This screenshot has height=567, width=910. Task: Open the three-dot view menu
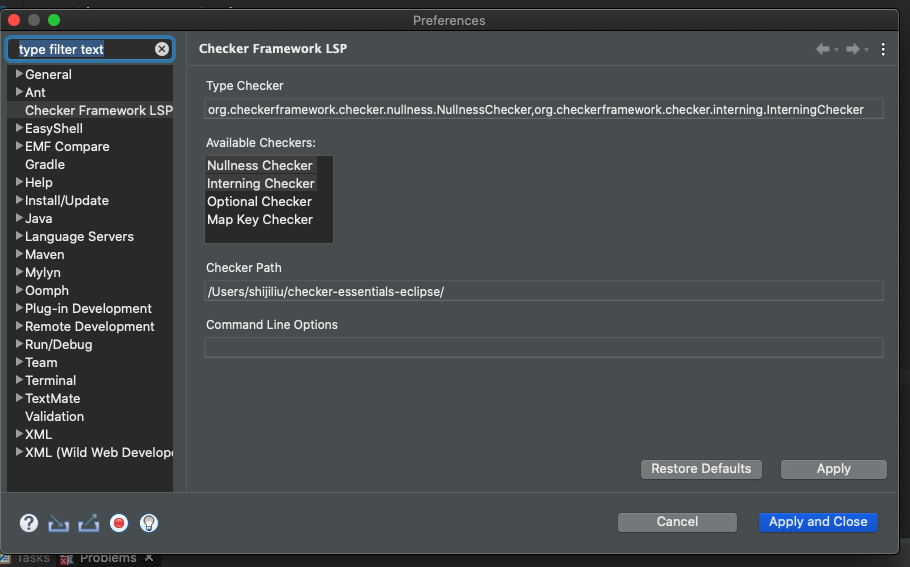click(883, 49)
